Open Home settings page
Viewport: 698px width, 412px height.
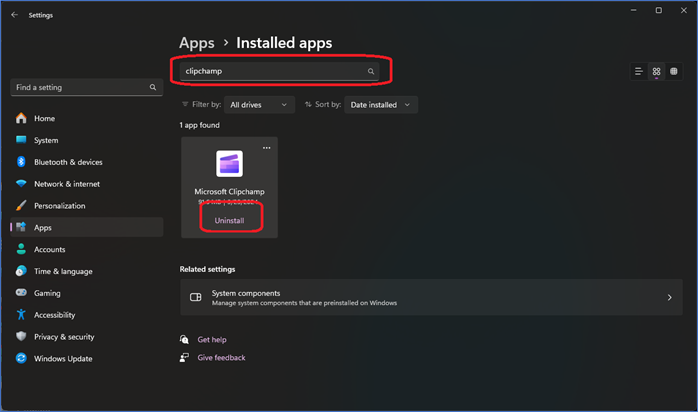86,118
